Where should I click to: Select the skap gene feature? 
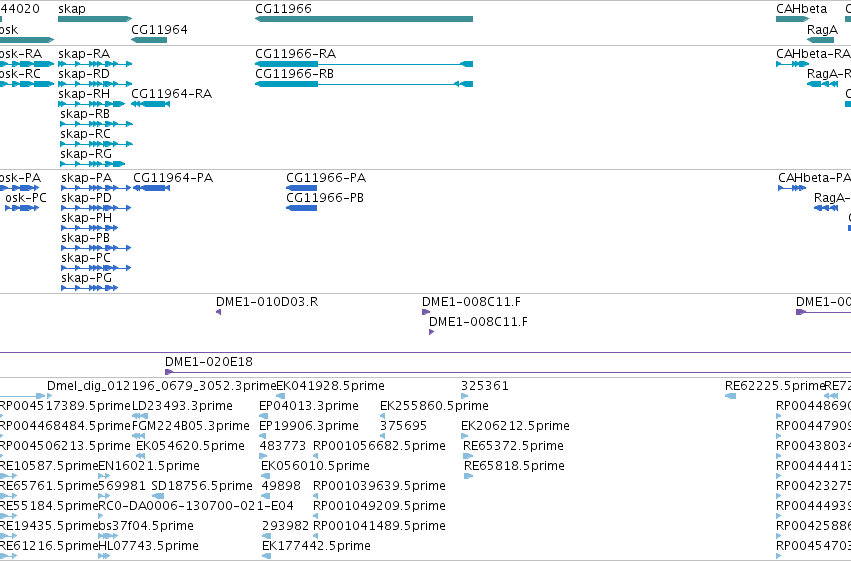pyautogui.click(x=95, y=19)
